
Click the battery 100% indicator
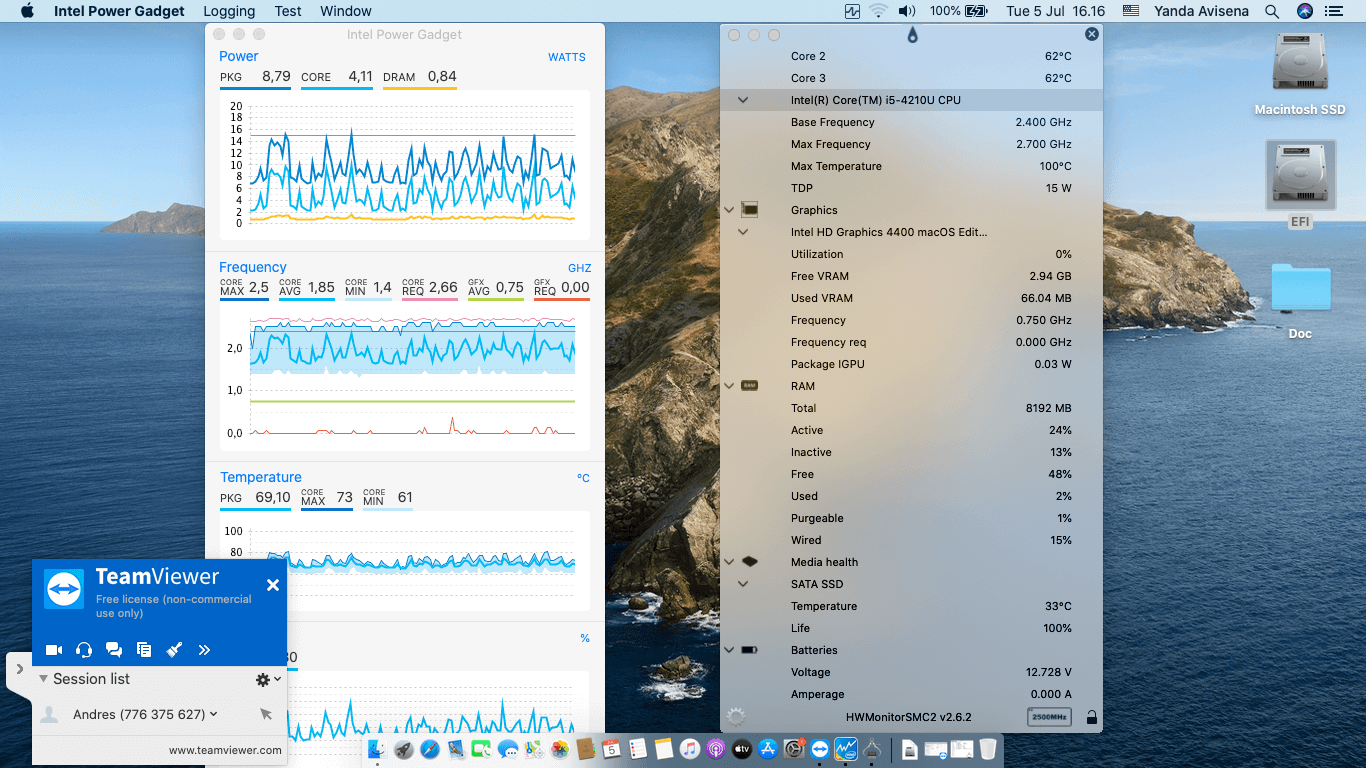(x=958, y=11)
